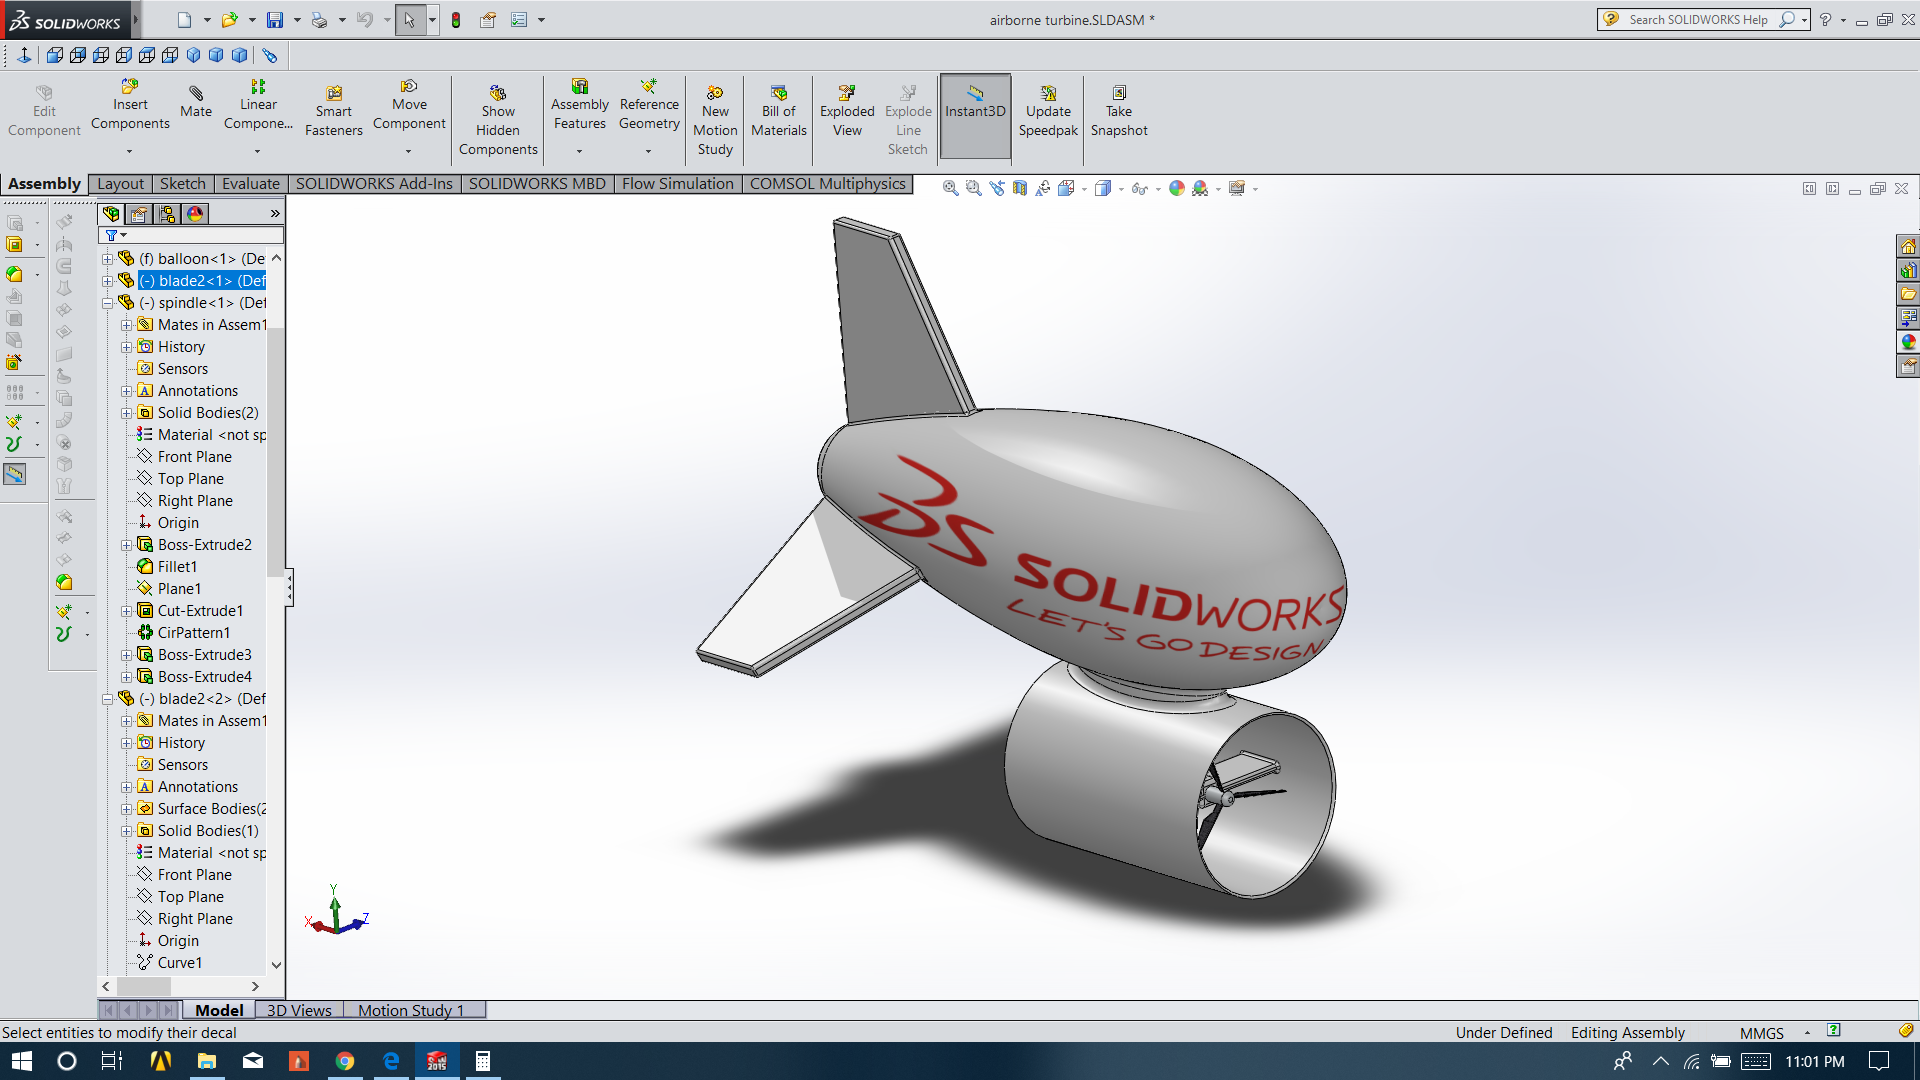
Task: Expand Solid Bodies(2) folder
Action: pos(127,413)
